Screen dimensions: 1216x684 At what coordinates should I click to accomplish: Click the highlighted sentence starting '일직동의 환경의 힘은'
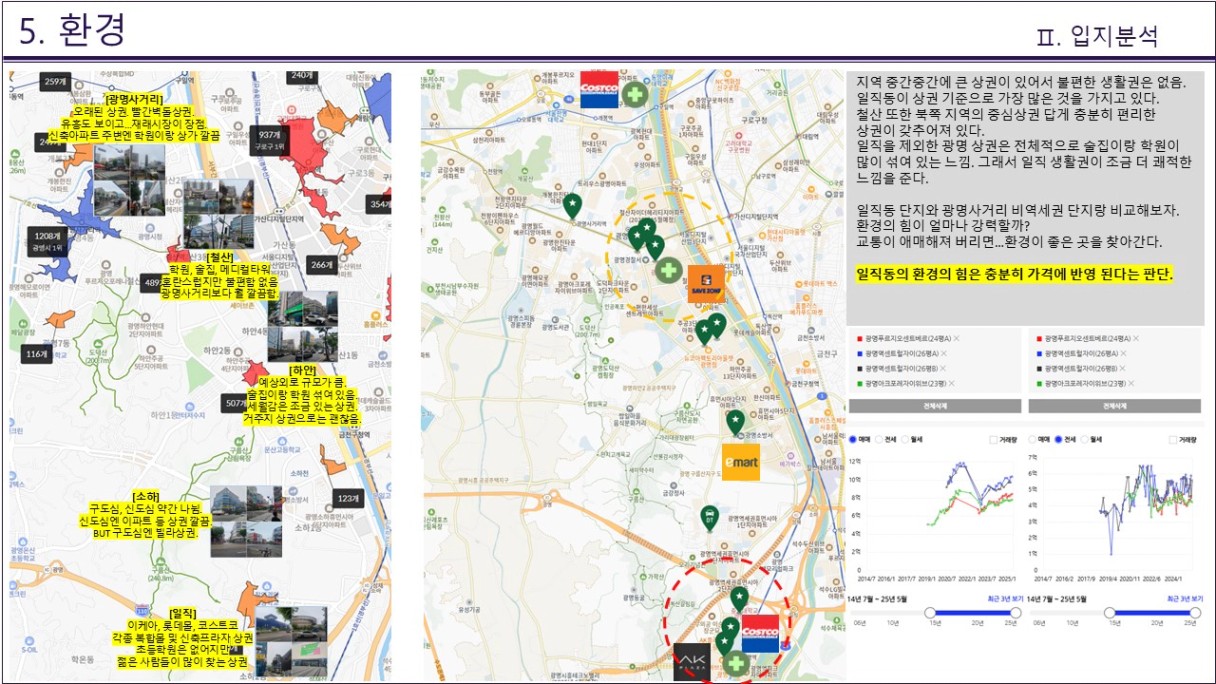pos(1015,273)
